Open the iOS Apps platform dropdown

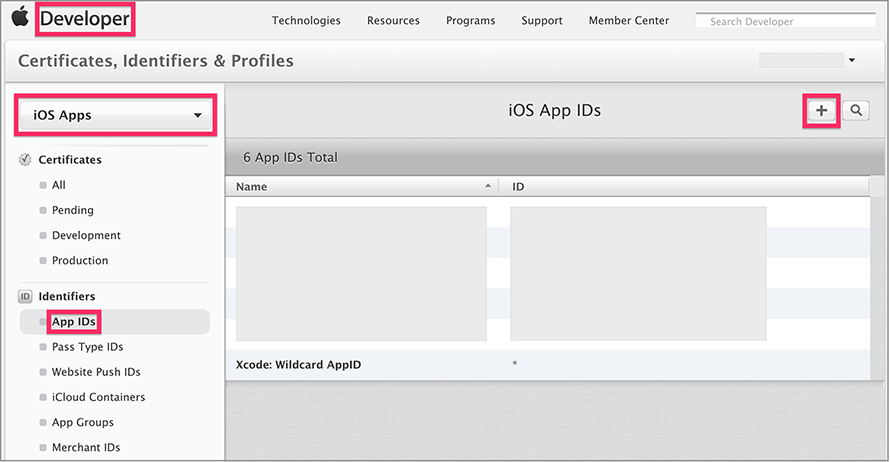coord(116,116)
